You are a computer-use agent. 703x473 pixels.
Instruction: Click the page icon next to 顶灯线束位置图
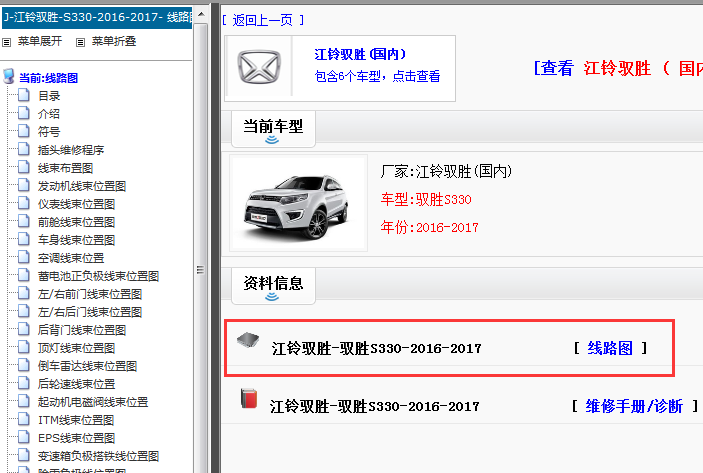(24, 347)
